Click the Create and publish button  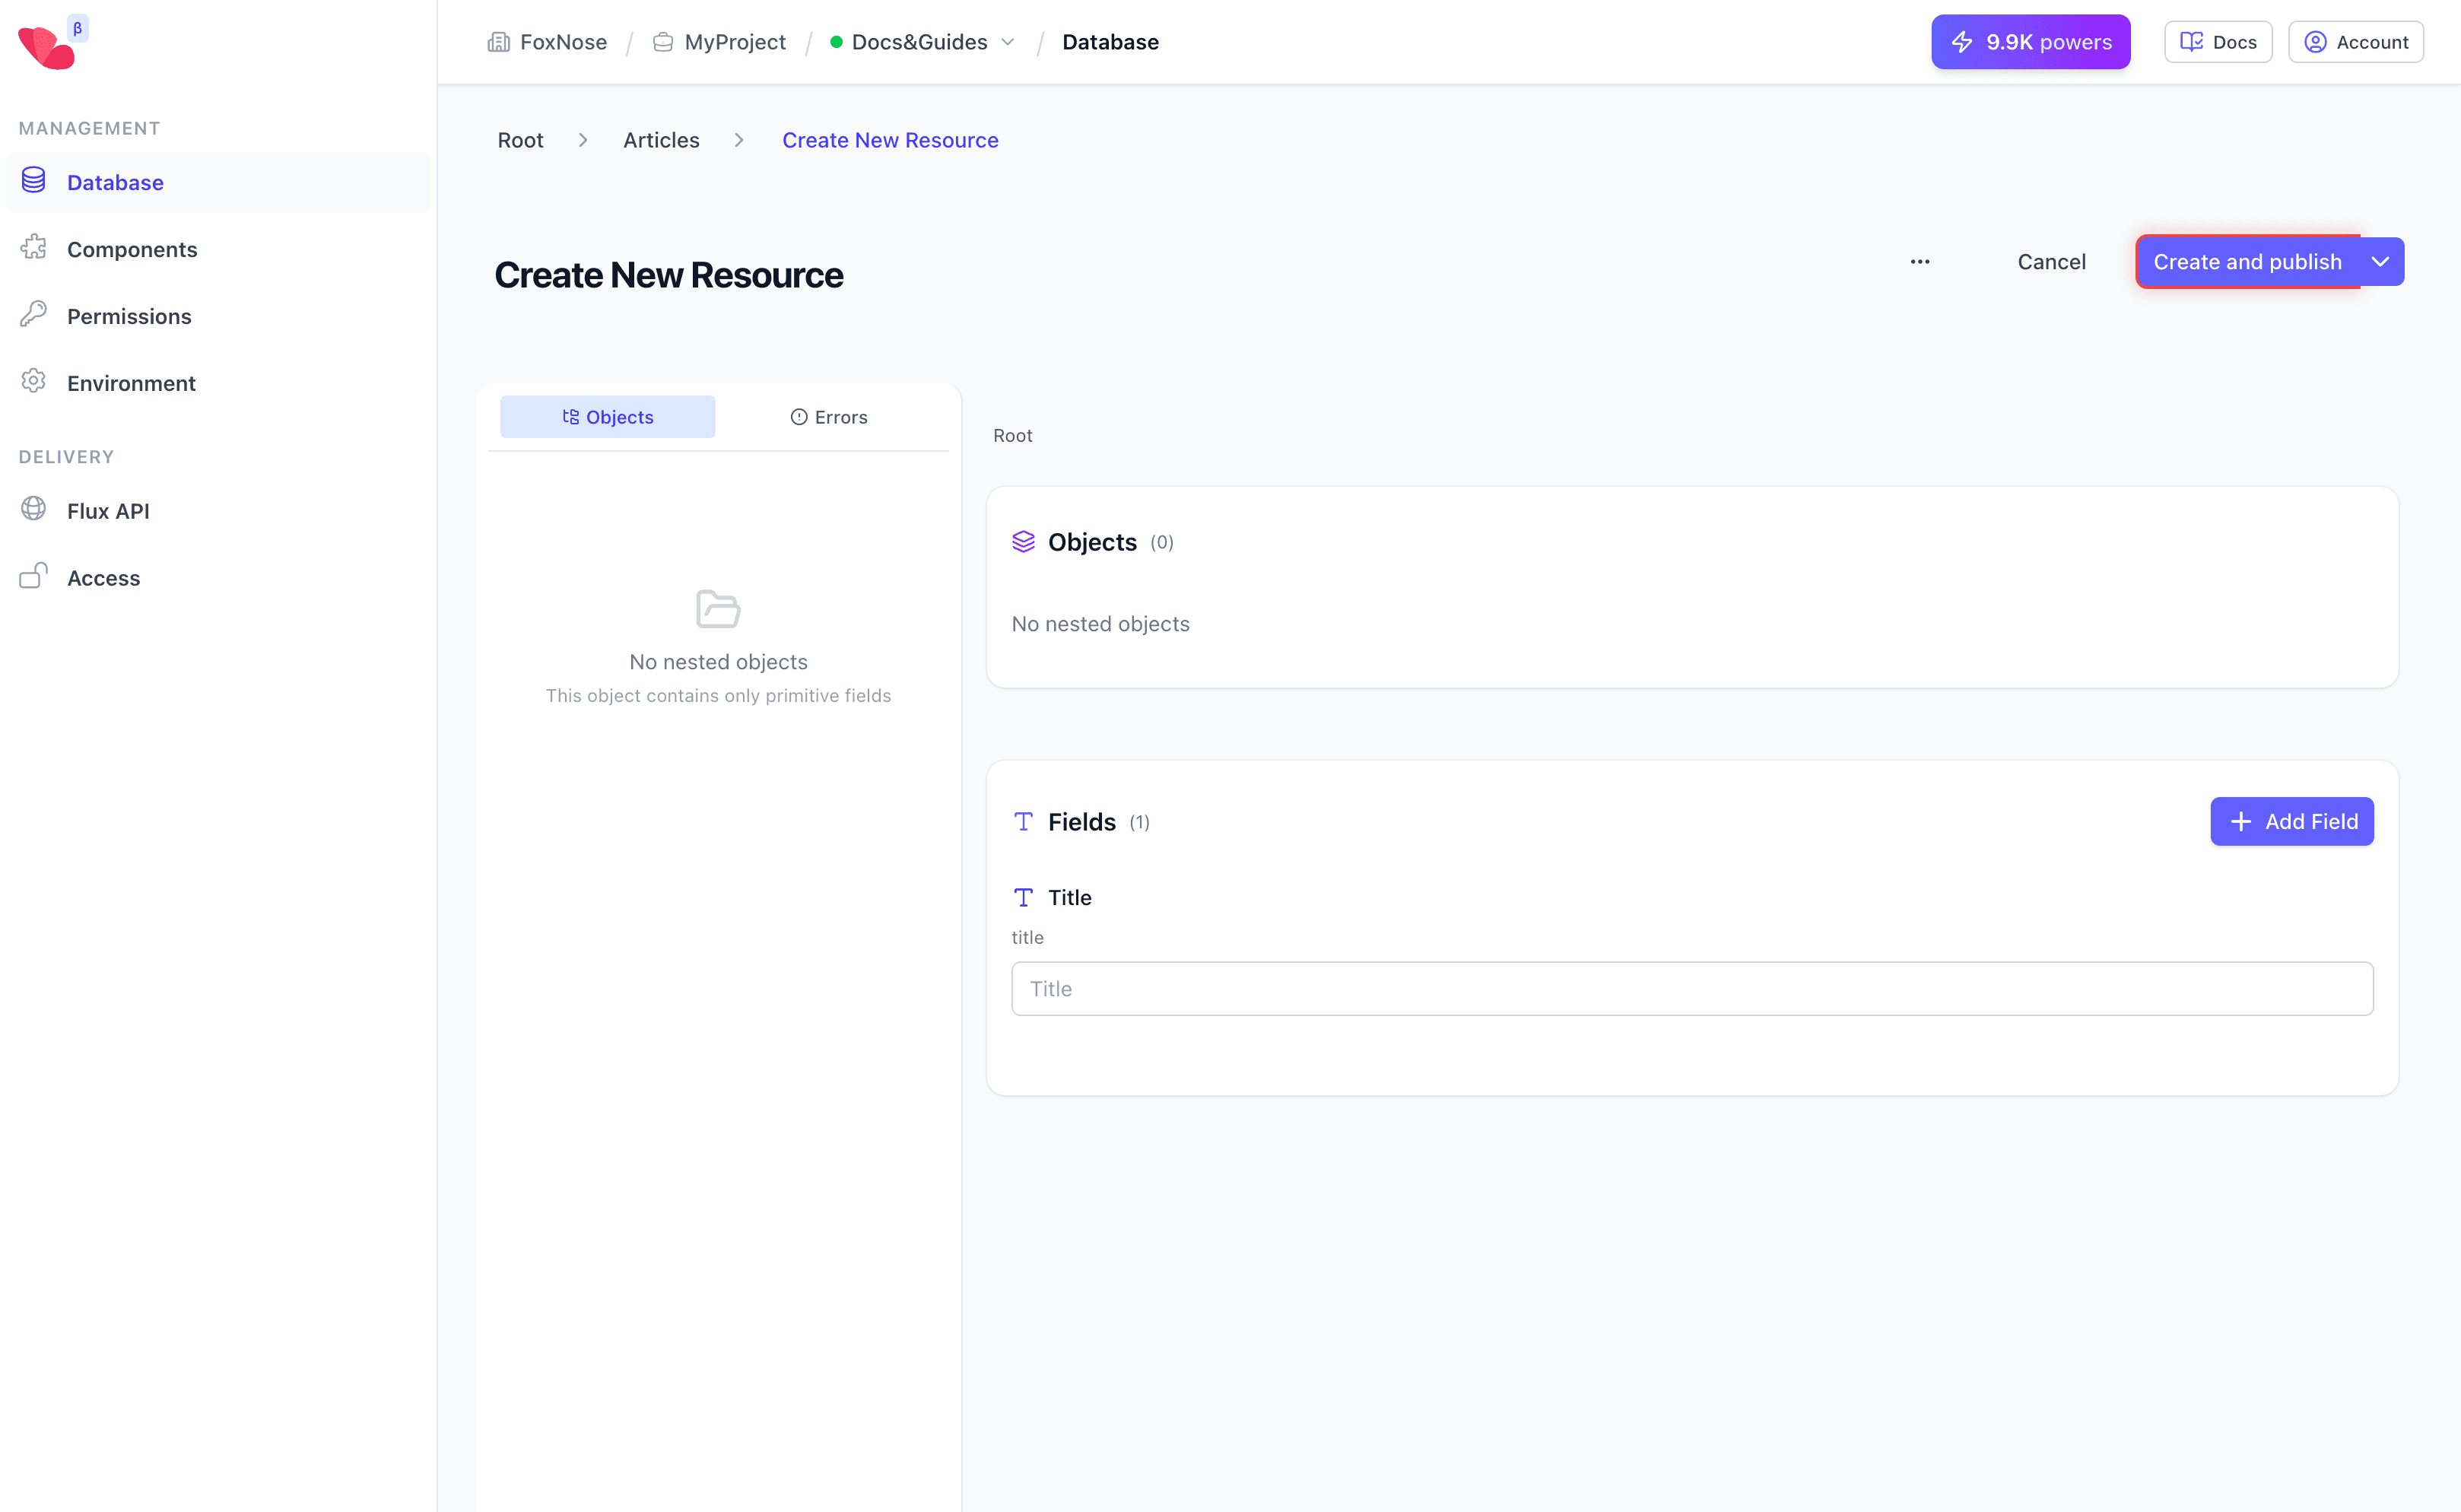click(x=2248, y=262)
